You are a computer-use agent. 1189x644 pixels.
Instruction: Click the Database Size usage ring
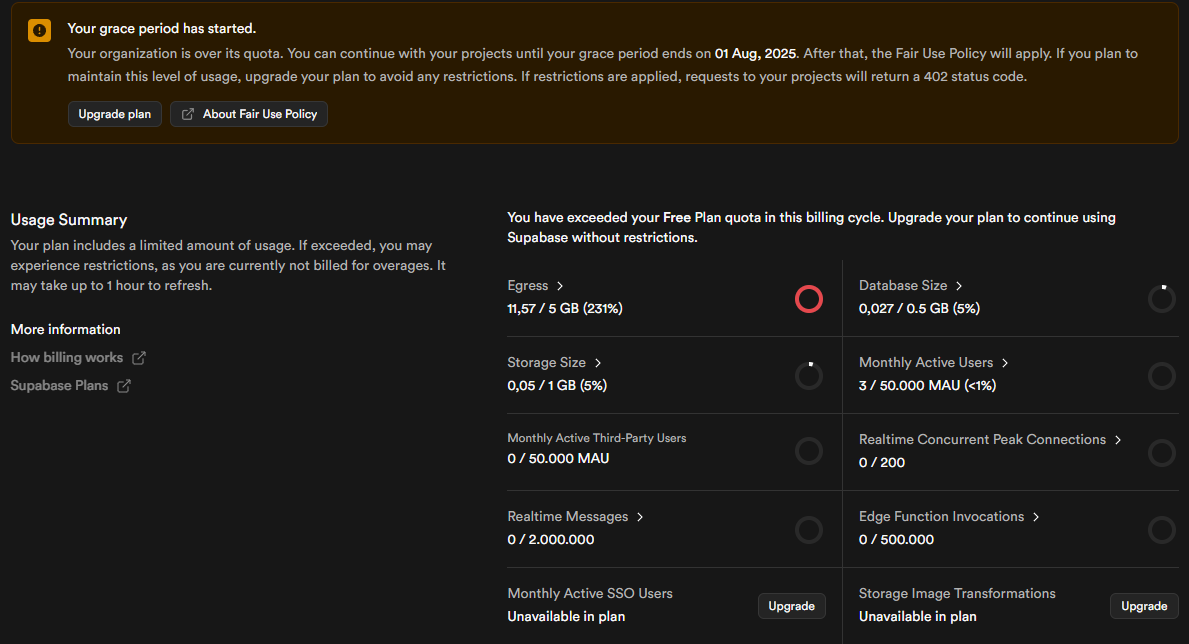[x=1161, y=298]
